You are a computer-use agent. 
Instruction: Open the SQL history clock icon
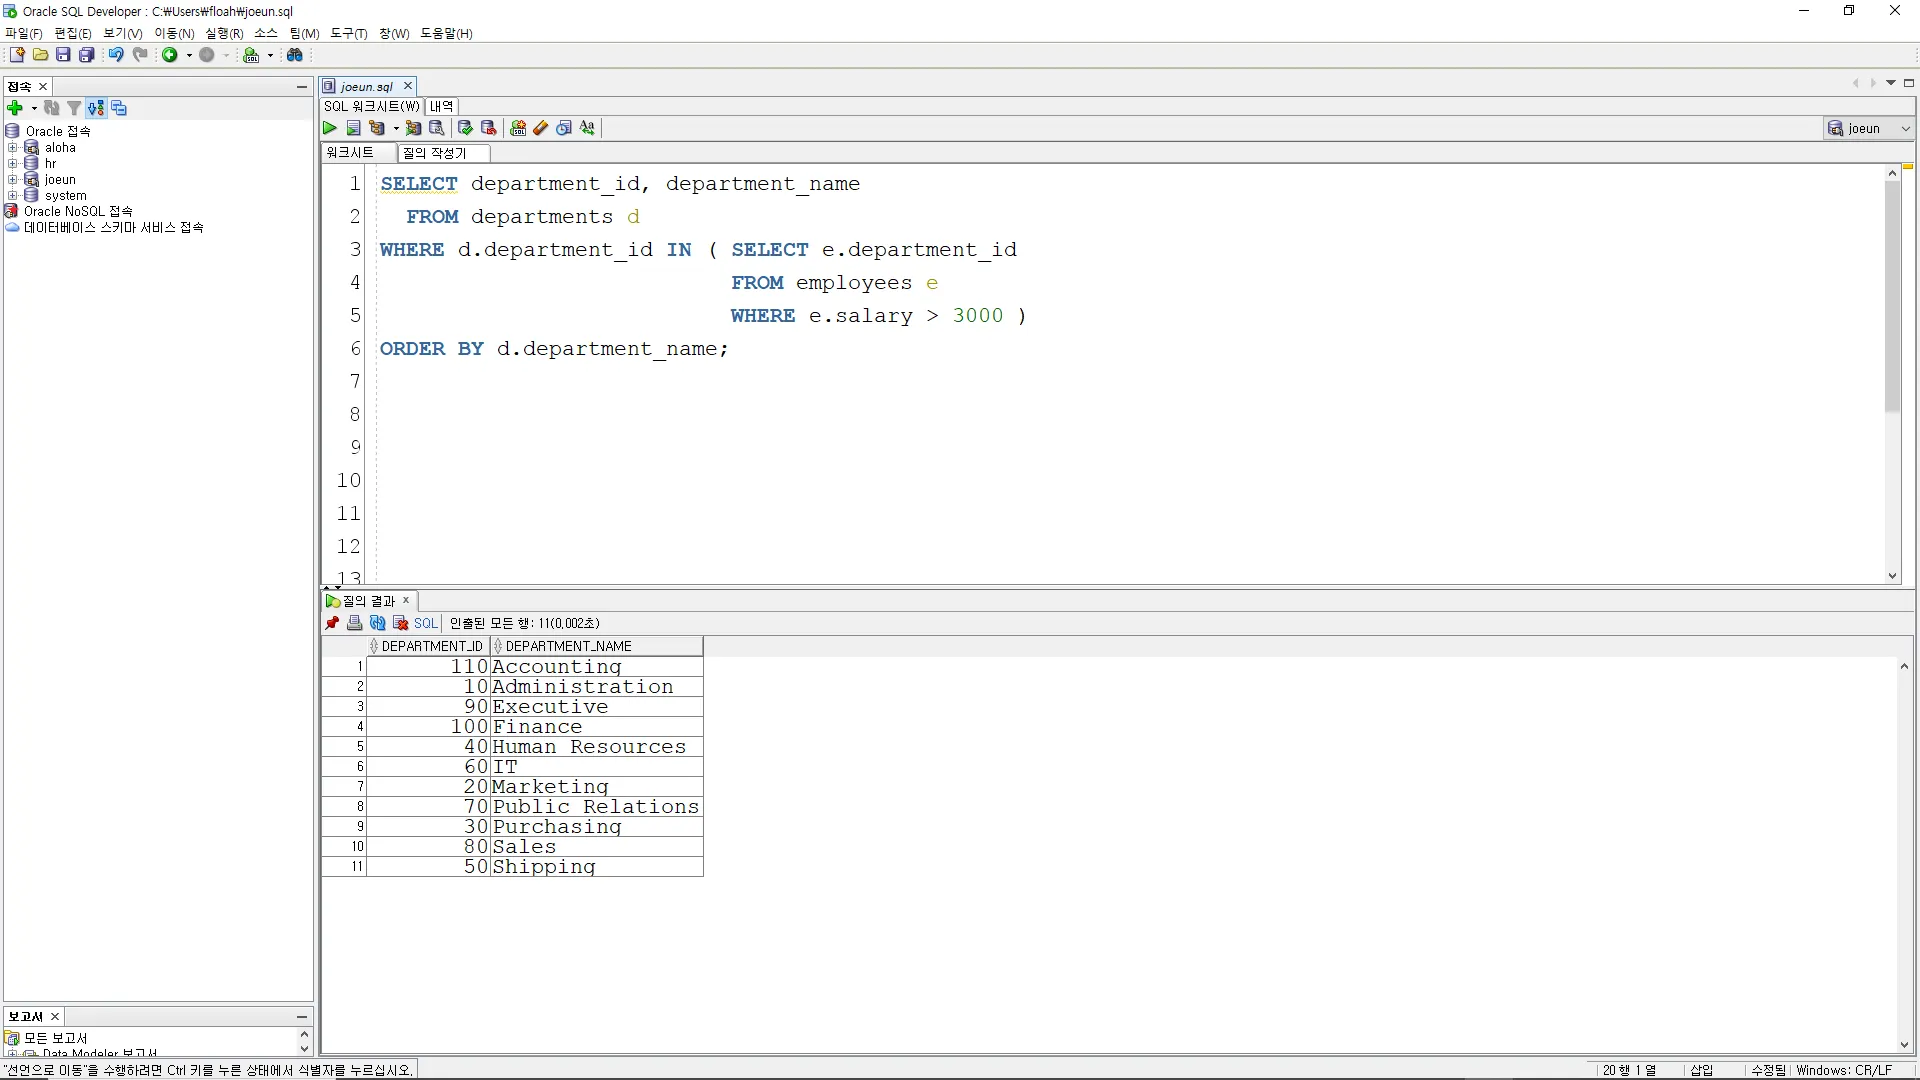564,128
